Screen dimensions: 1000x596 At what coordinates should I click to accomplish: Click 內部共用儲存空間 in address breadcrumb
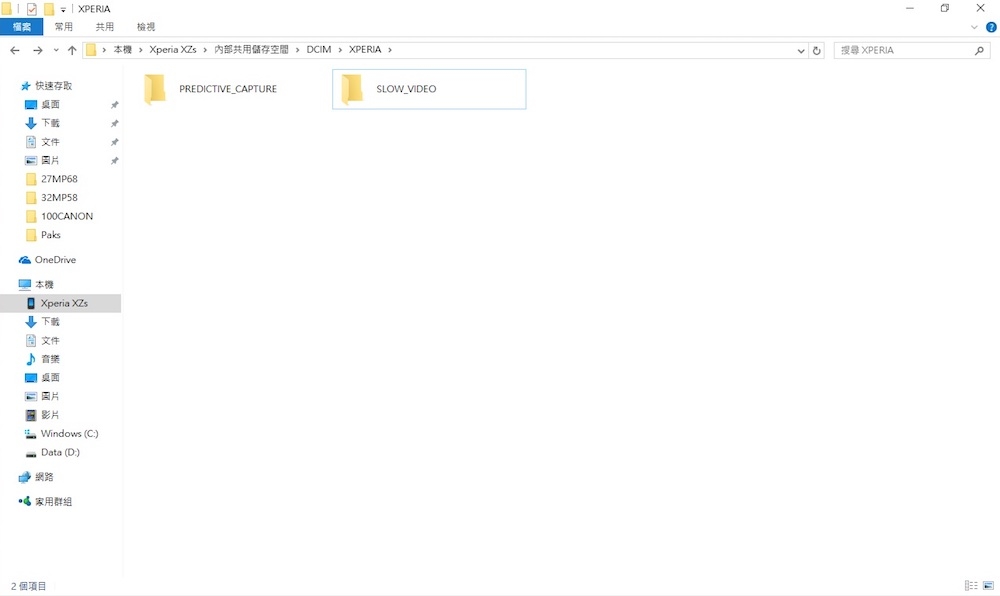251,50
